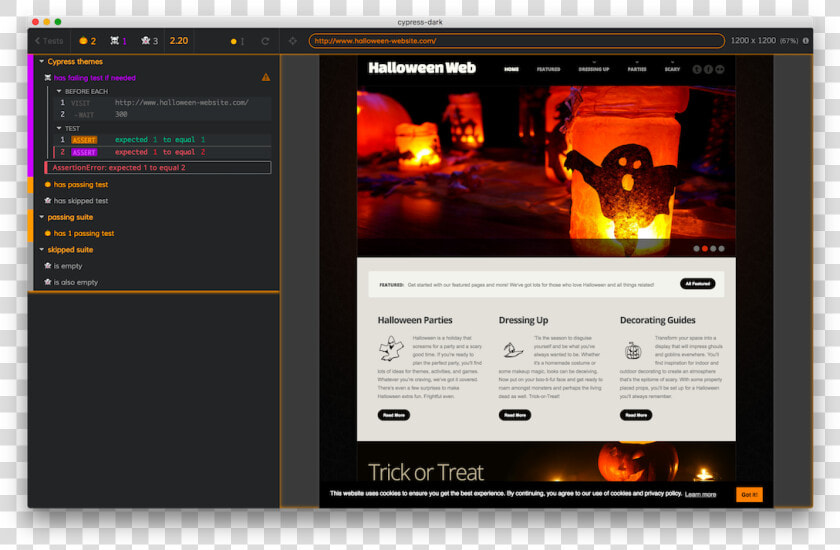Click the viewport info circle icon

pos(805,41)
